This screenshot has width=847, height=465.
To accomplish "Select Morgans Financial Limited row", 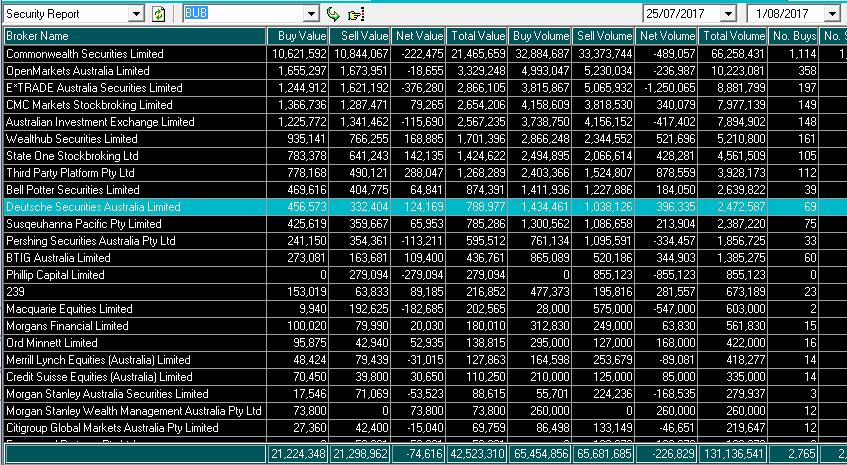I will click(x=424, y=326).
